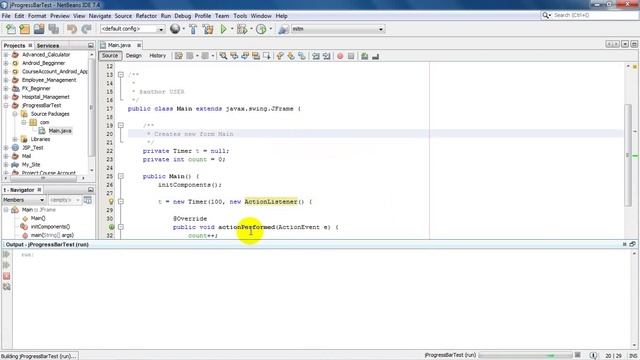Open the Navigate menu
The image size is (640, 360).
click(100, 16)
